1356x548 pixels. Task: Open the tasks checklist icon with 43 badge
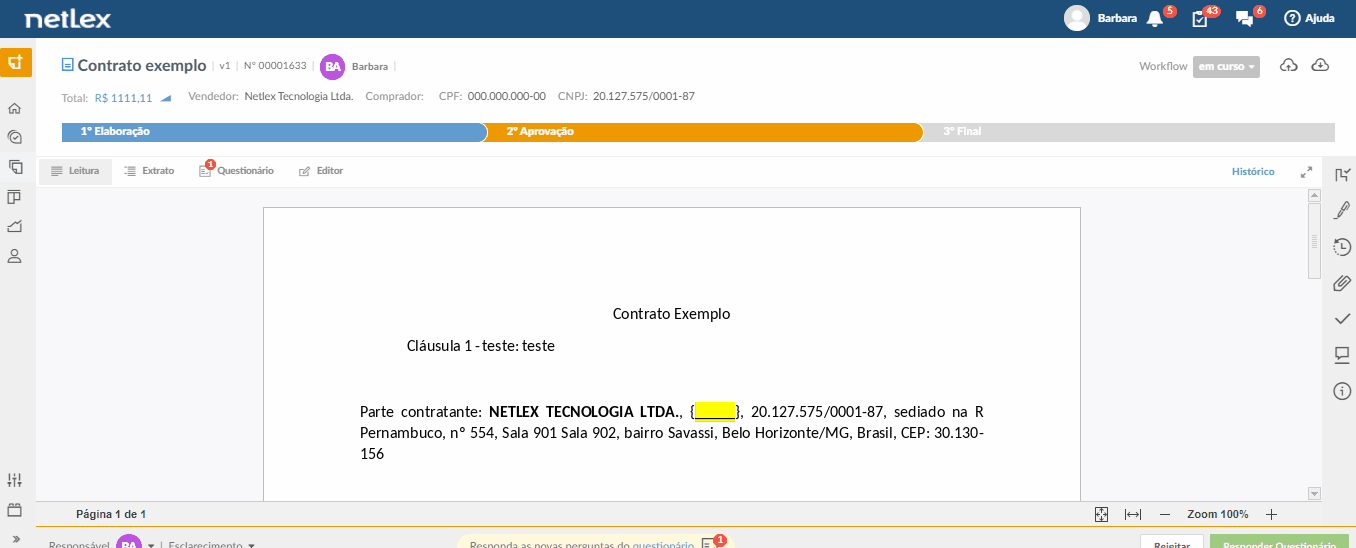(1200, 18)
